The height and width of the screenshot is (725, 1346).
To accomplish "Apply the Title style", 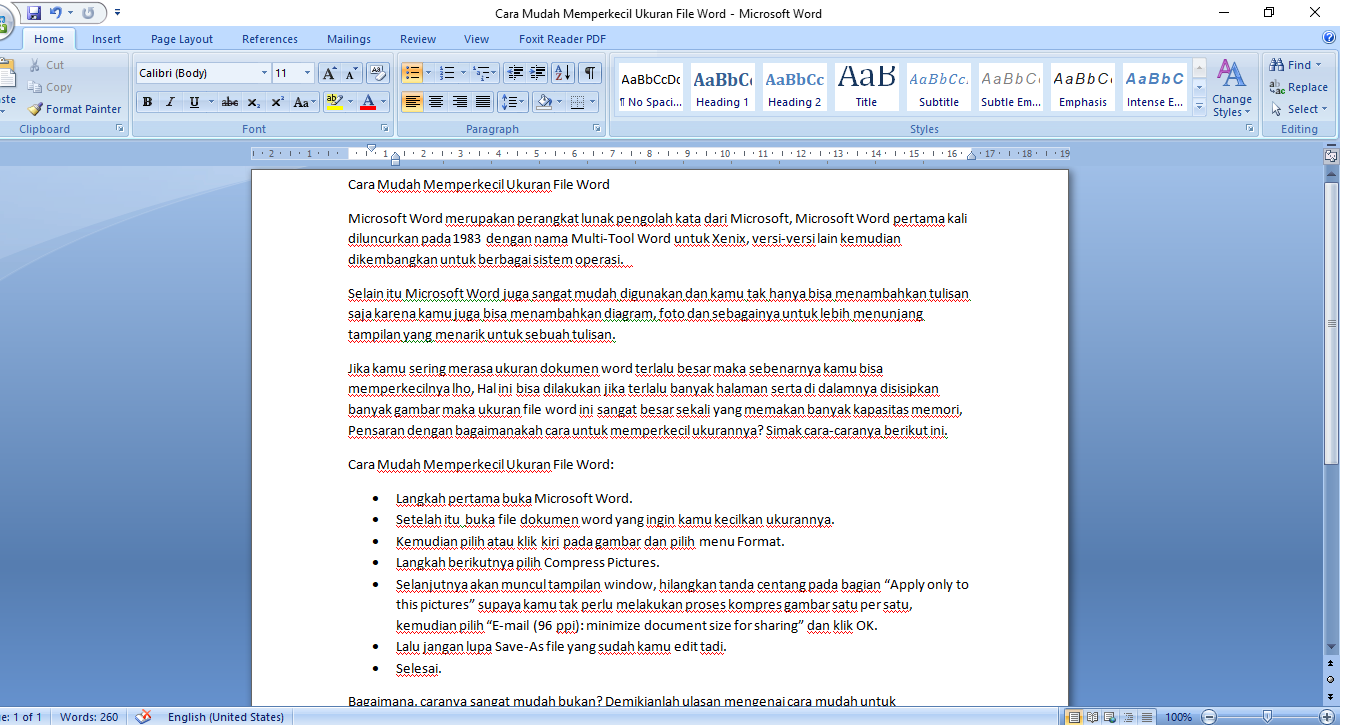I will point(866,88).
